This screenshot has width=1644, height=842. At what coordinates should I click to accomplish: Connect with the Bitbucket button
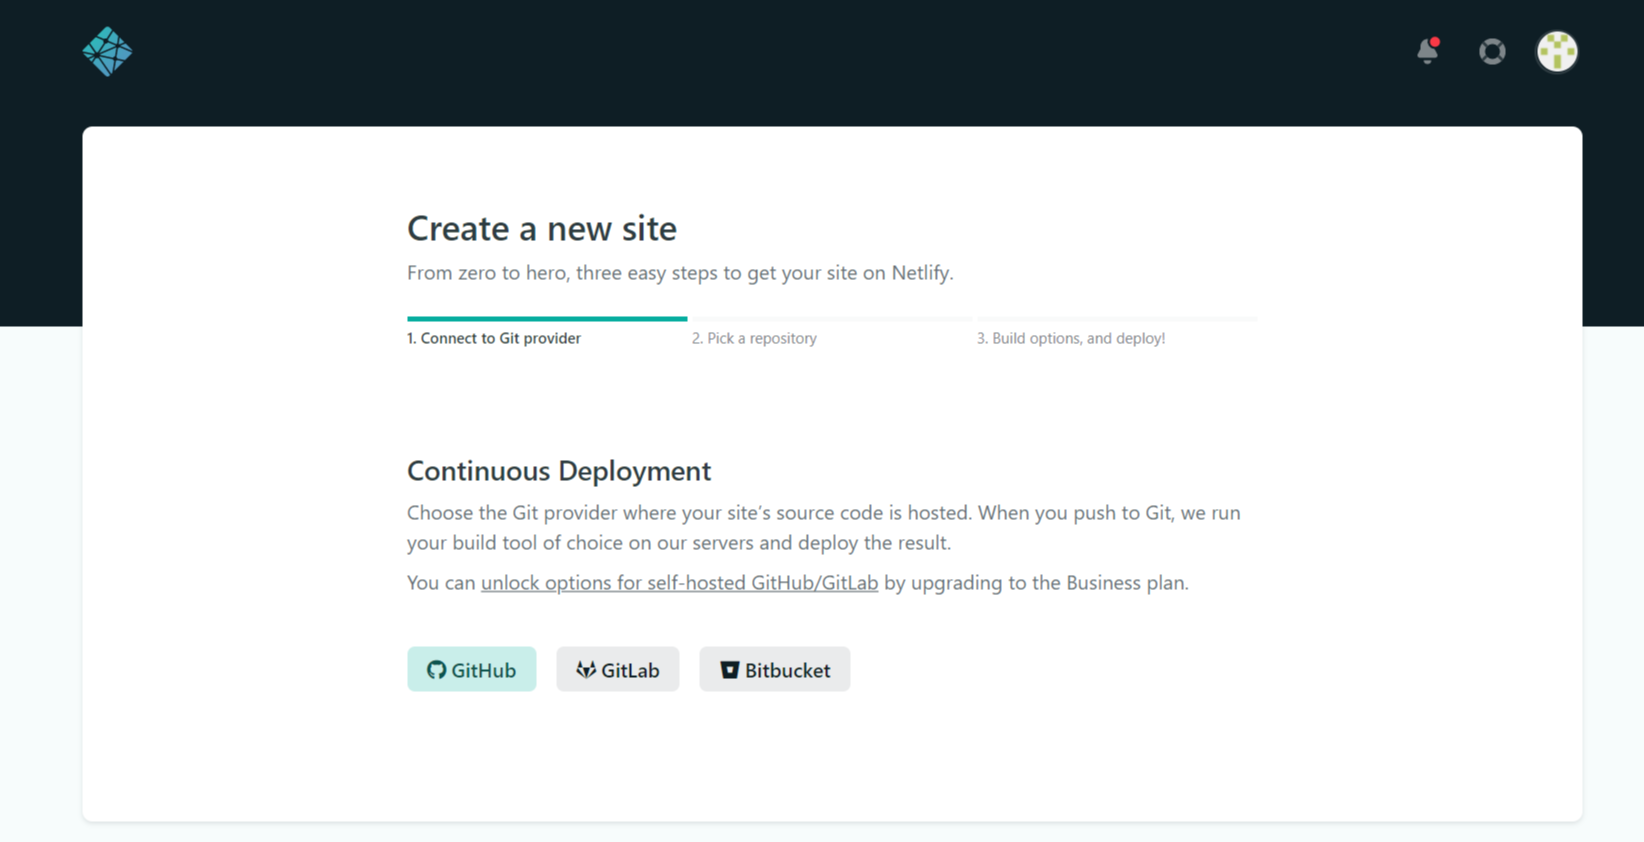(775, 669)
